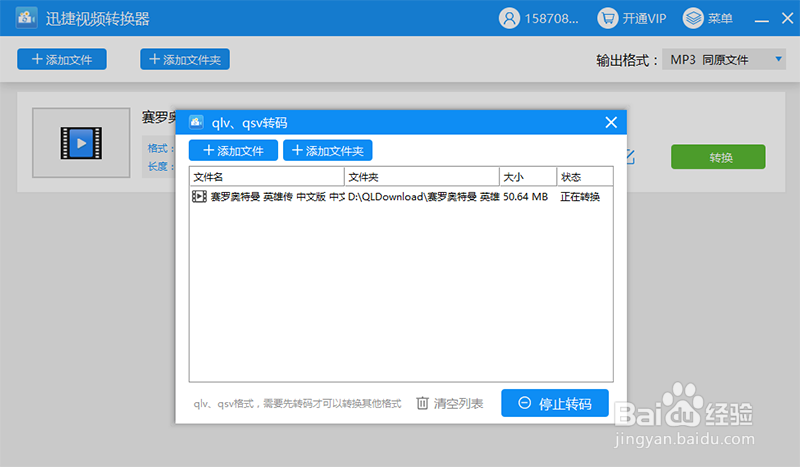This screenshot has width=800, height=467.
Task: Click the 大小 column header
Action: click(528, 177)
